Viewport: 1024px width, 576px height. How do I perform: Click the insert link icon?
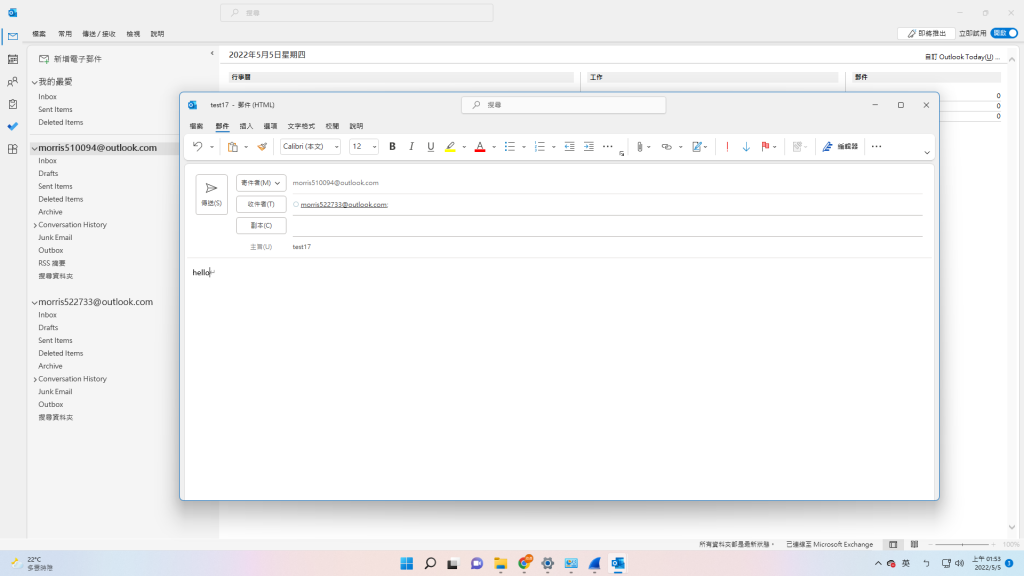(x=666, y=147)
